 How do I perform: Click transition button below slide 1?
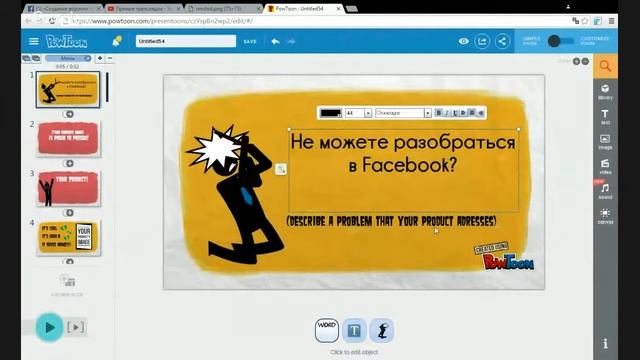coord(69,114)
